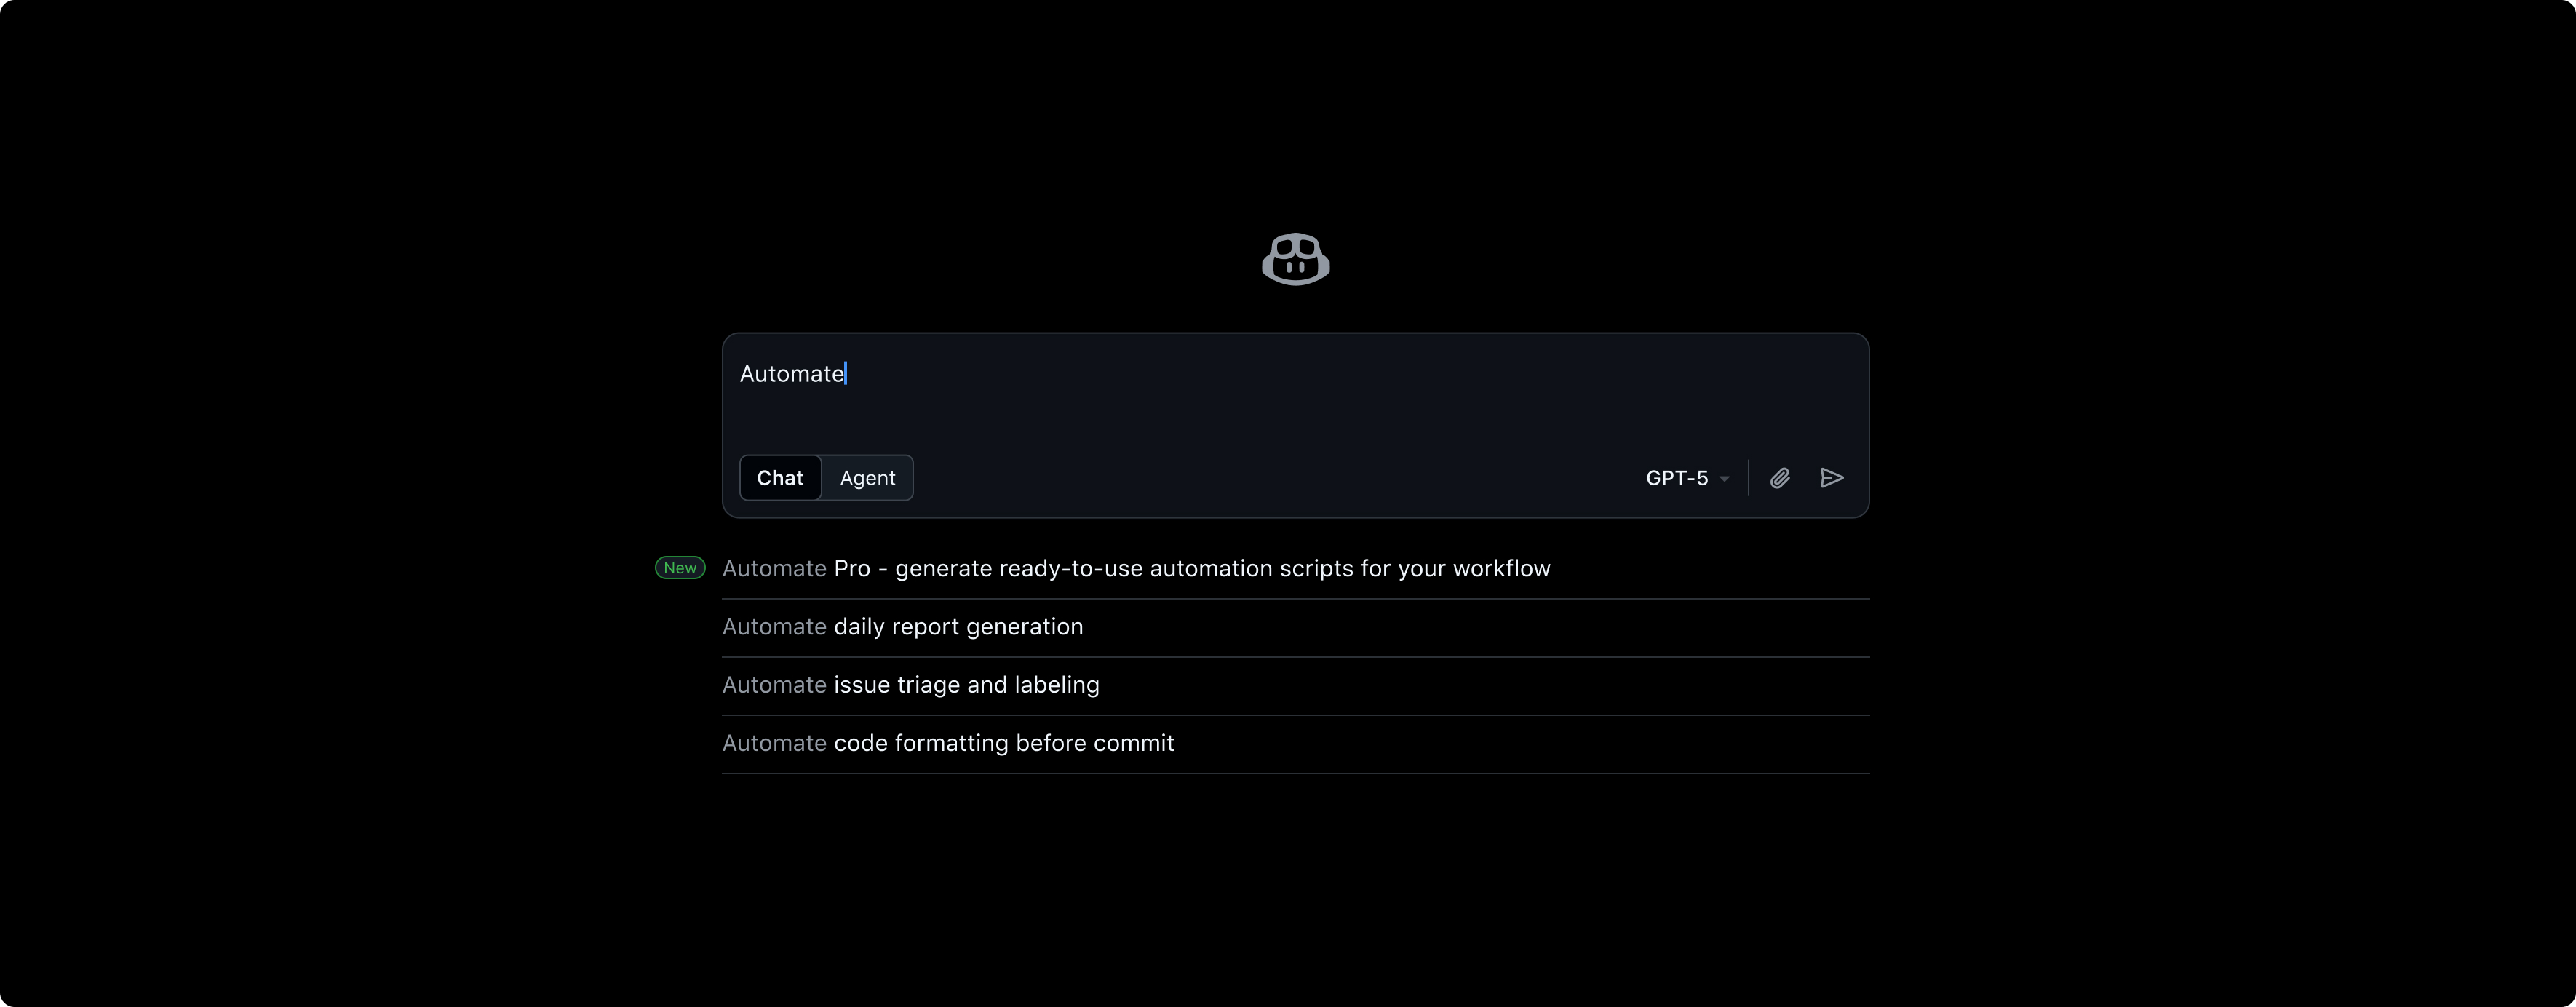The width and height of the screenshot is (2576, 1007).
Task: Click the grey Automate prefix of the code formatting suggestion
Action: 774,743
